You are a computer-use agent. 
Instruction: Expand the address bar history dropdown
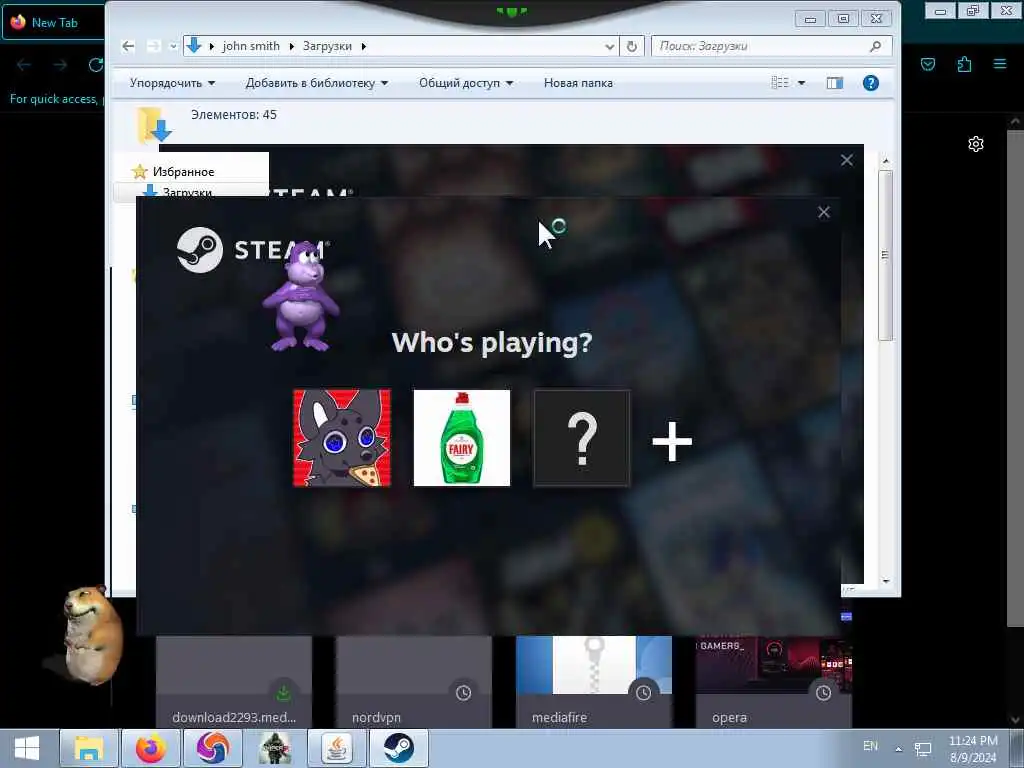coord(609,46)
